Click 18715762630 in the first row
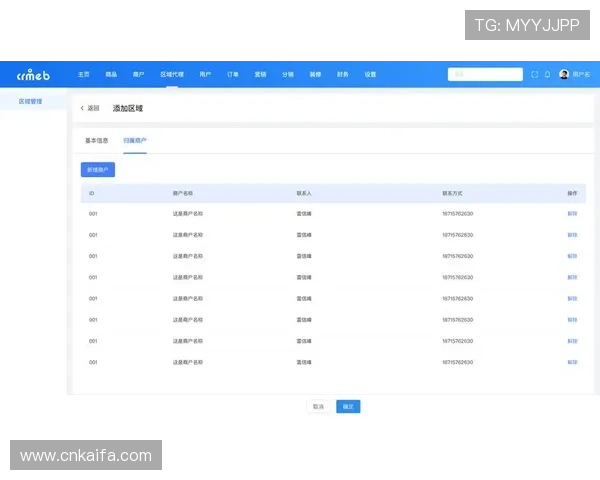 458,214
